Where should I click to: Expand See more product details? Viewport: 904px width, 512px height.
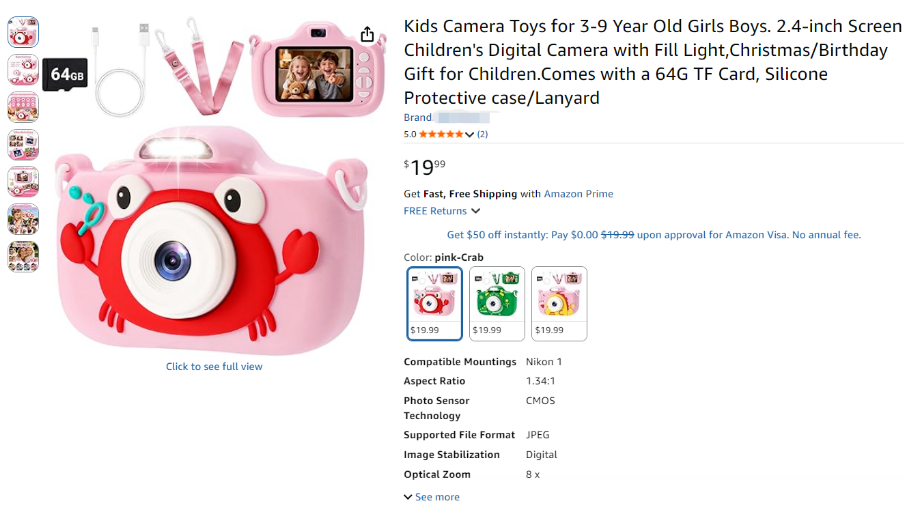point(432,497)
